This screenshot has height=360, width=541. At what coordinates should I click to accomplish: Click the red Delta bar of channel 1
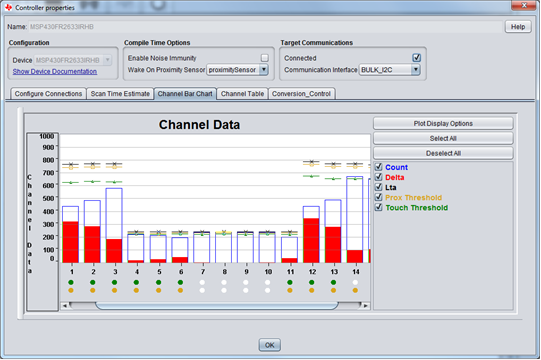point(71,242)
